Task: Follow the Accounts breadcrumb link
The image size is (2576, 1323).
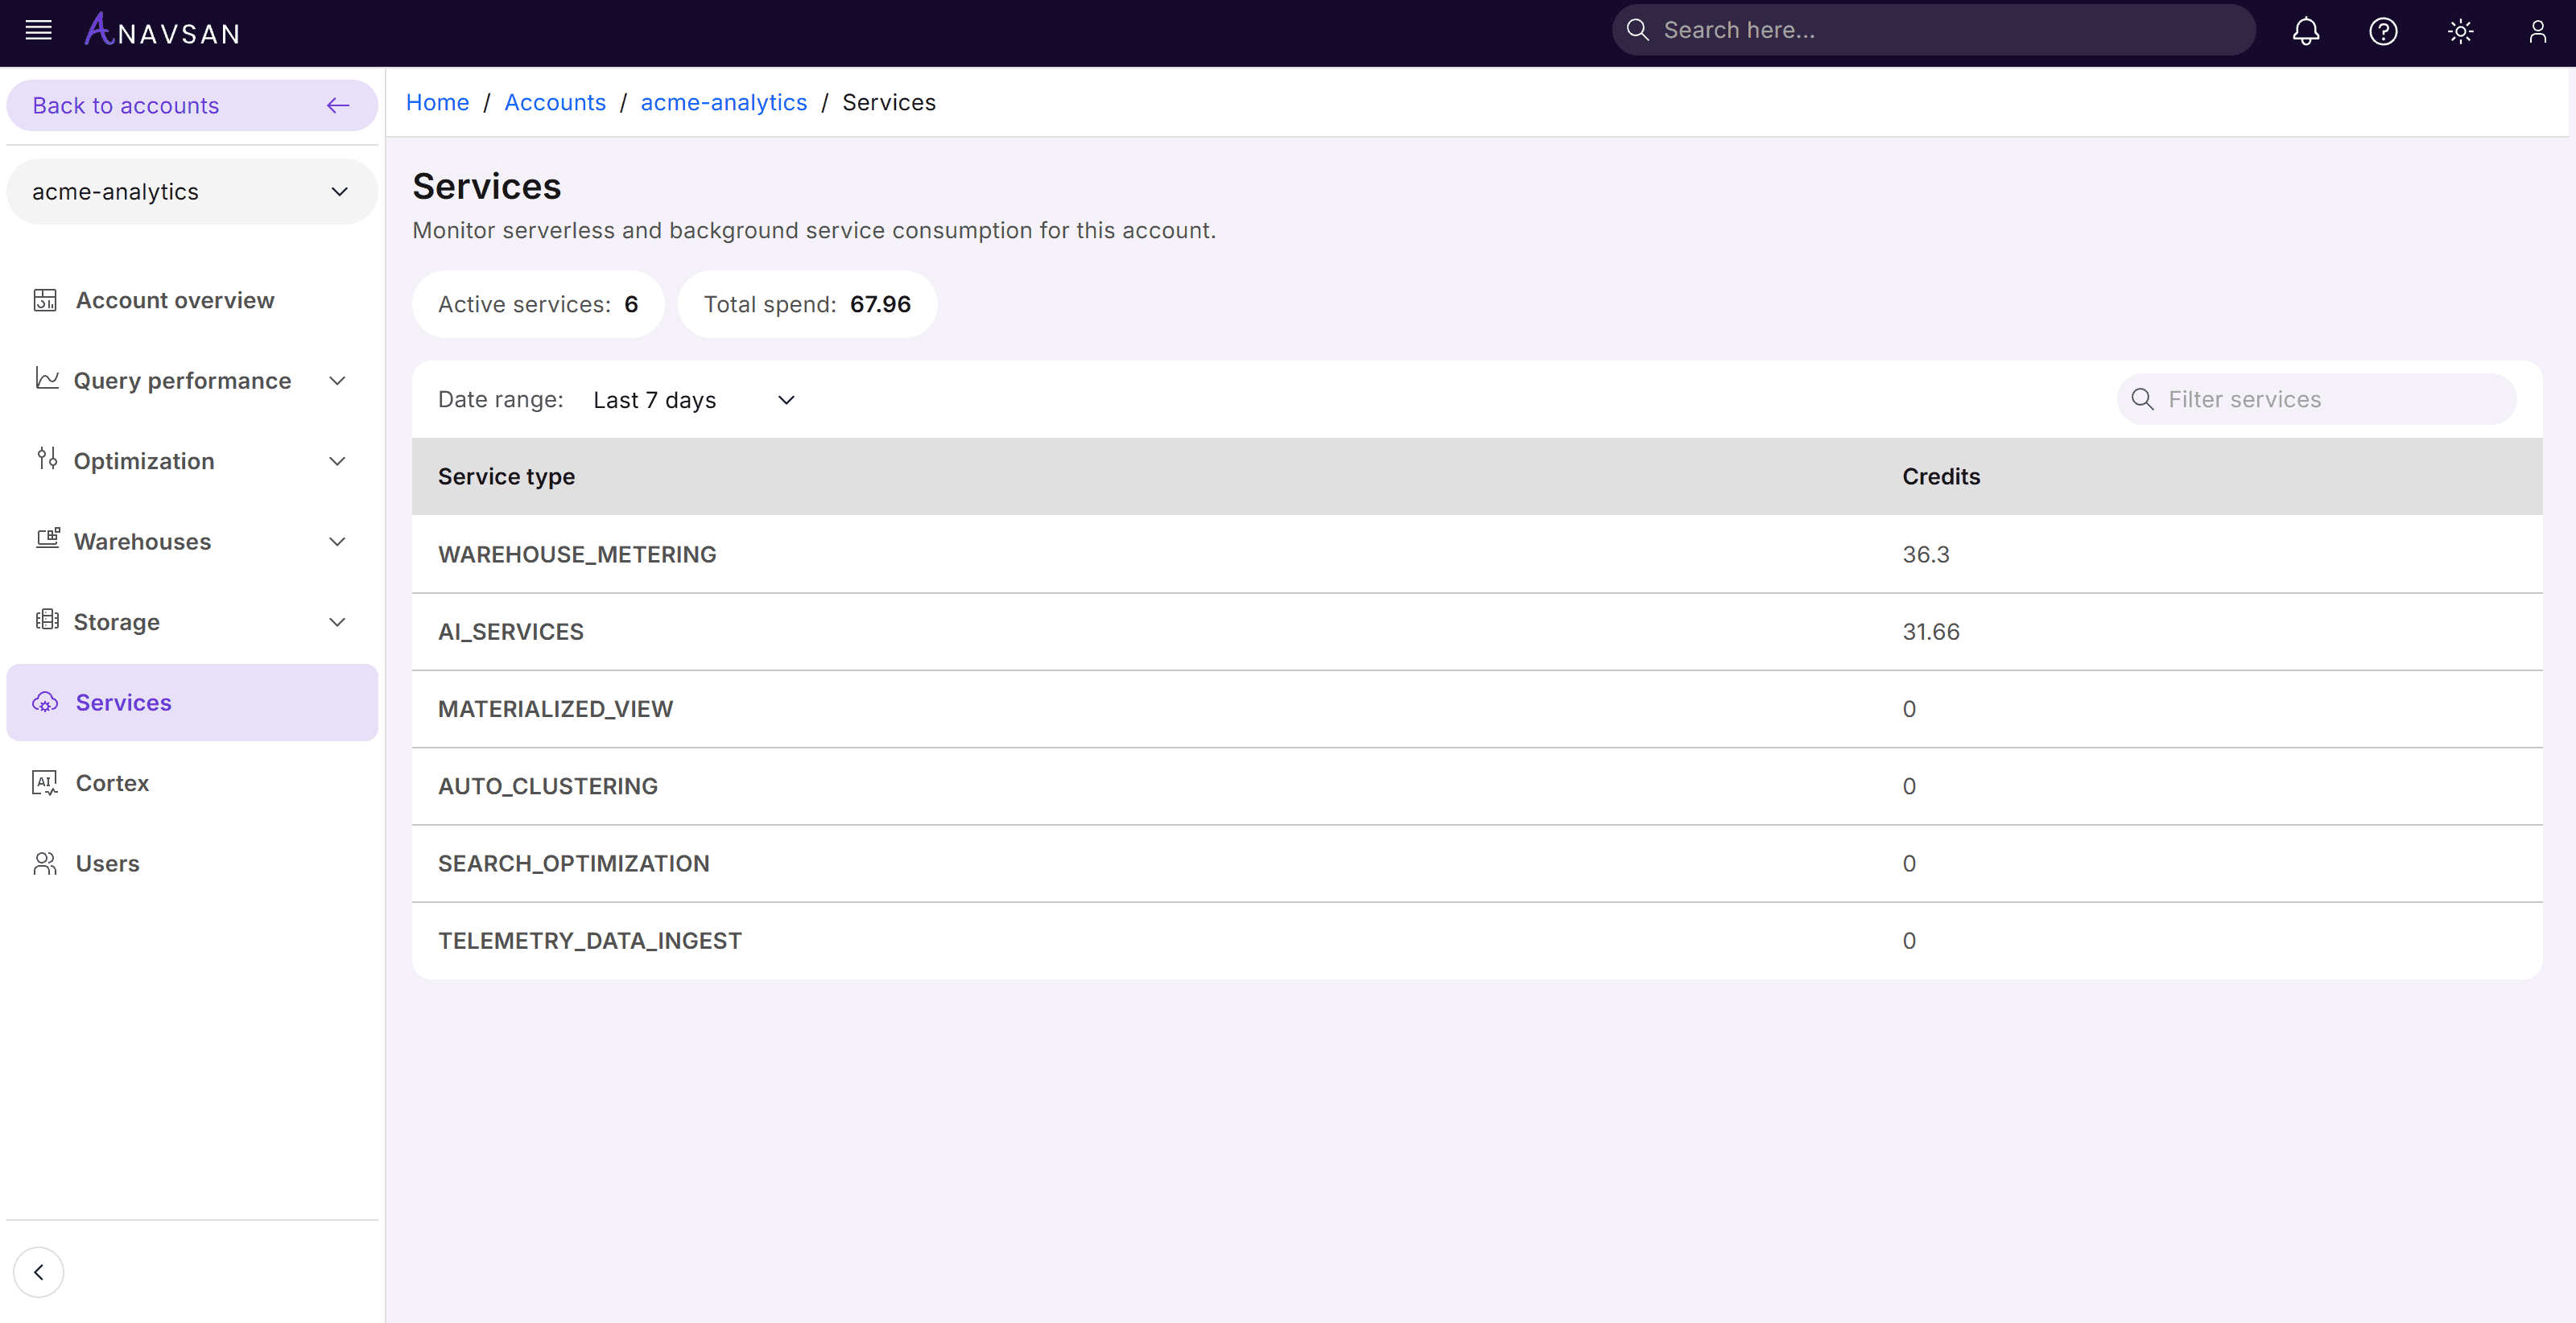Action: 554,102
